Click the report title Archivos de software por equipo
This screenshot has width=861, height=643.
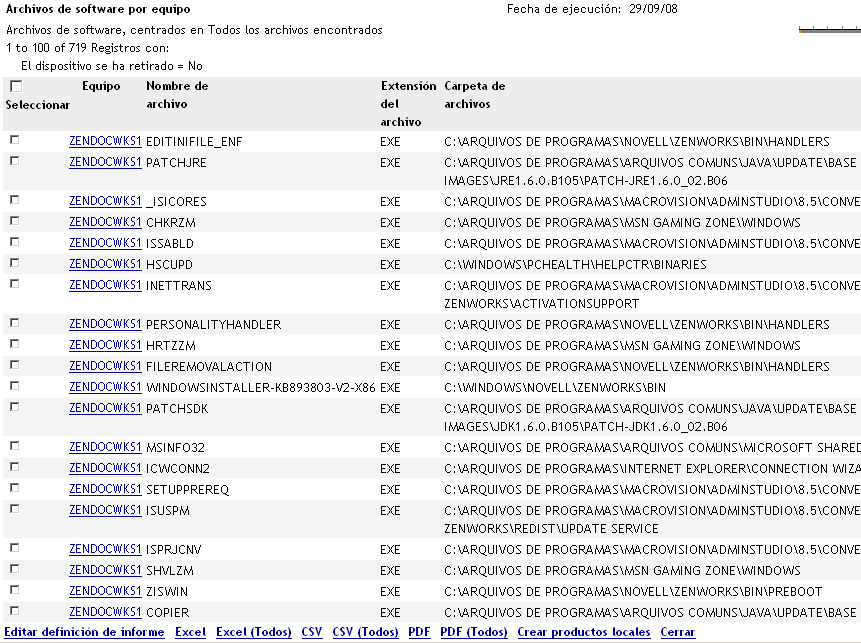tap(98, 9)
